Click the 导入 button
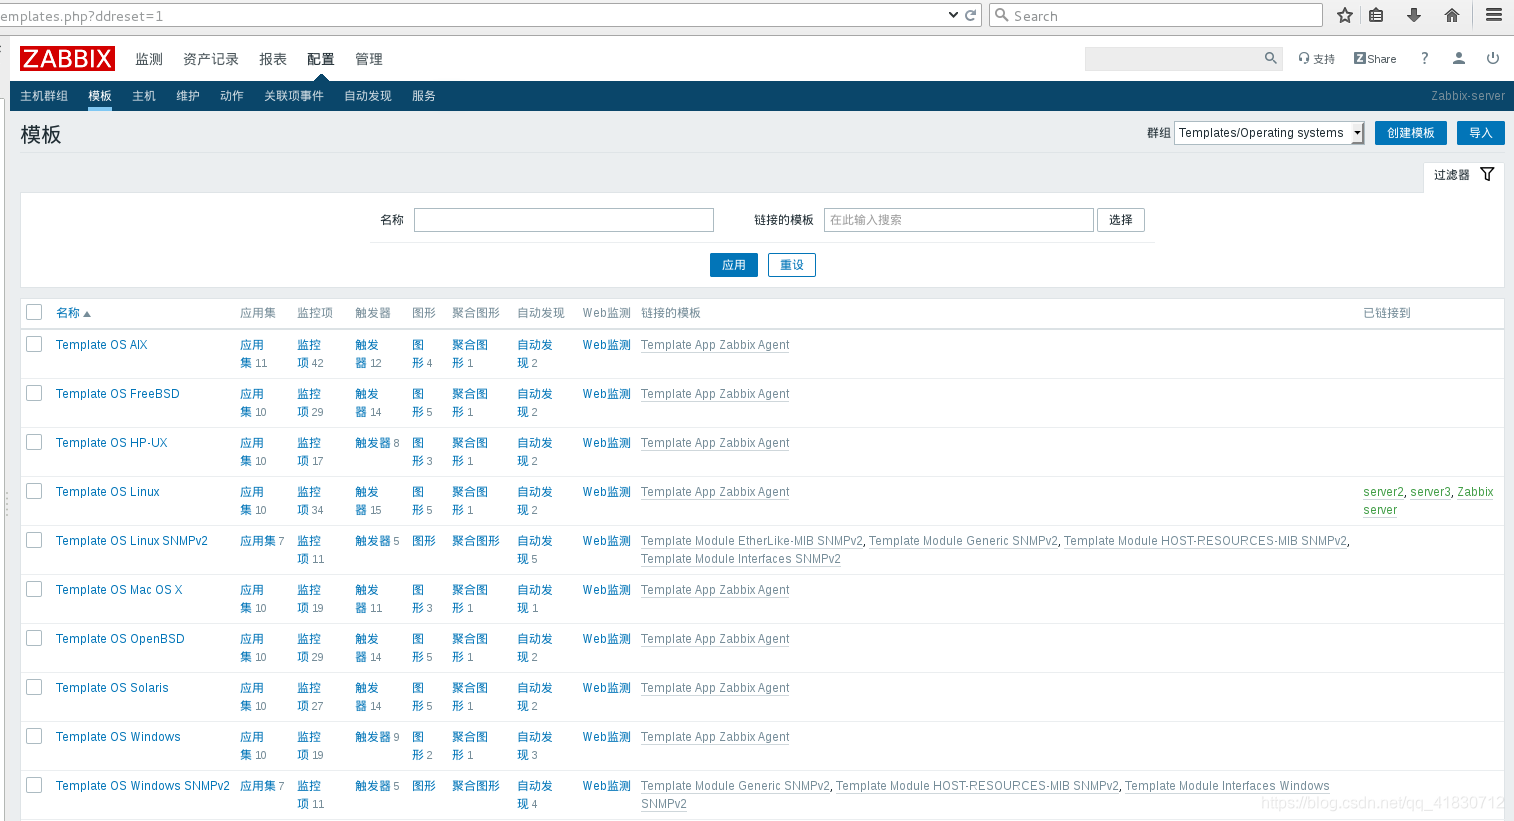The height and width of the screenshot is (821, 1514). click(x=1481, y=133)
